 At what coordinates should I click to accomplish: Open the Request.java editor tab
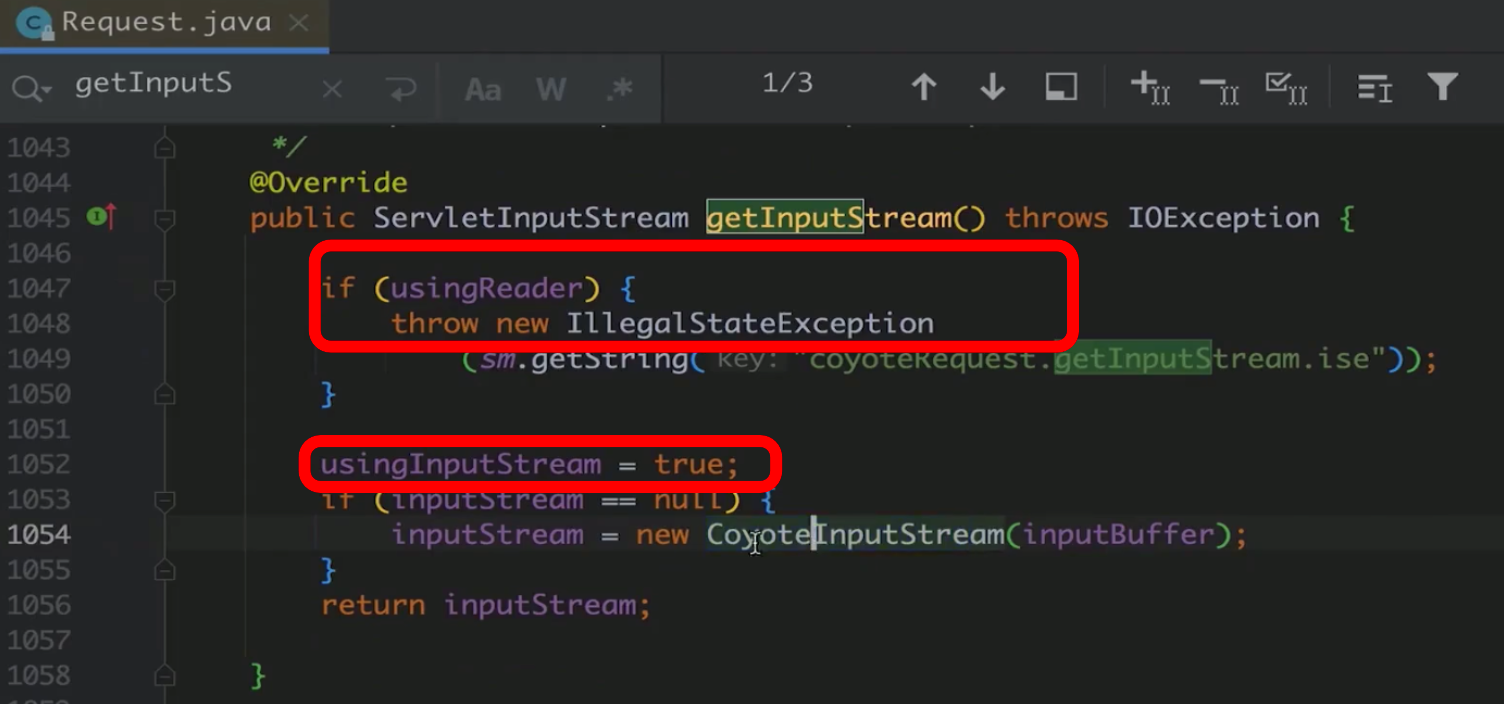(x=165, y=22)
